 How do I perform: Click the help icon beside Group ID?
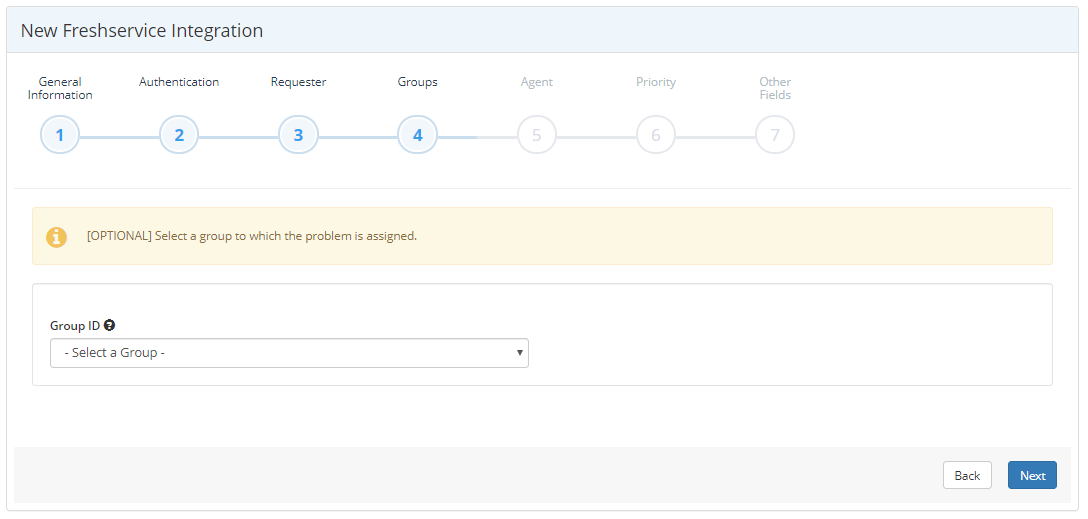[x=109, y=325]
